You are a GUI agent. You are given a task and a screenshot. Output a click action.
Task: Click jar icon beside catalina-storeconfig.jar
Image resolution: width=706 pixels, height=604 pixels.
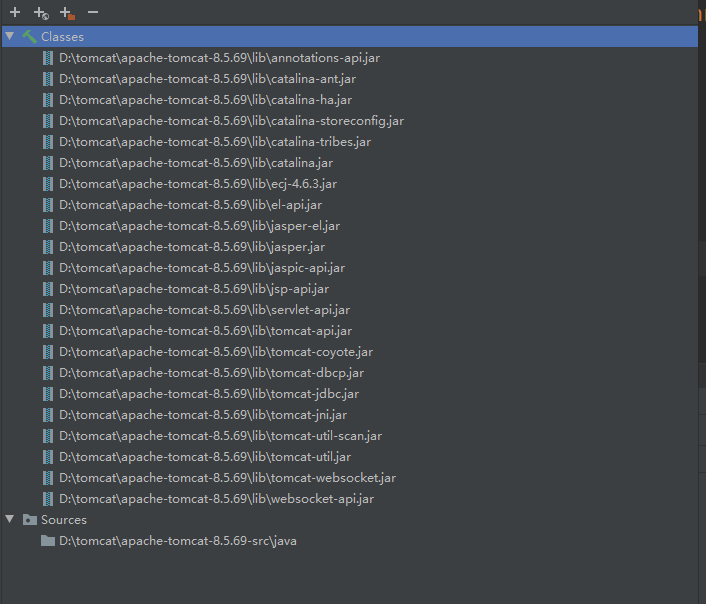[48, 121]
